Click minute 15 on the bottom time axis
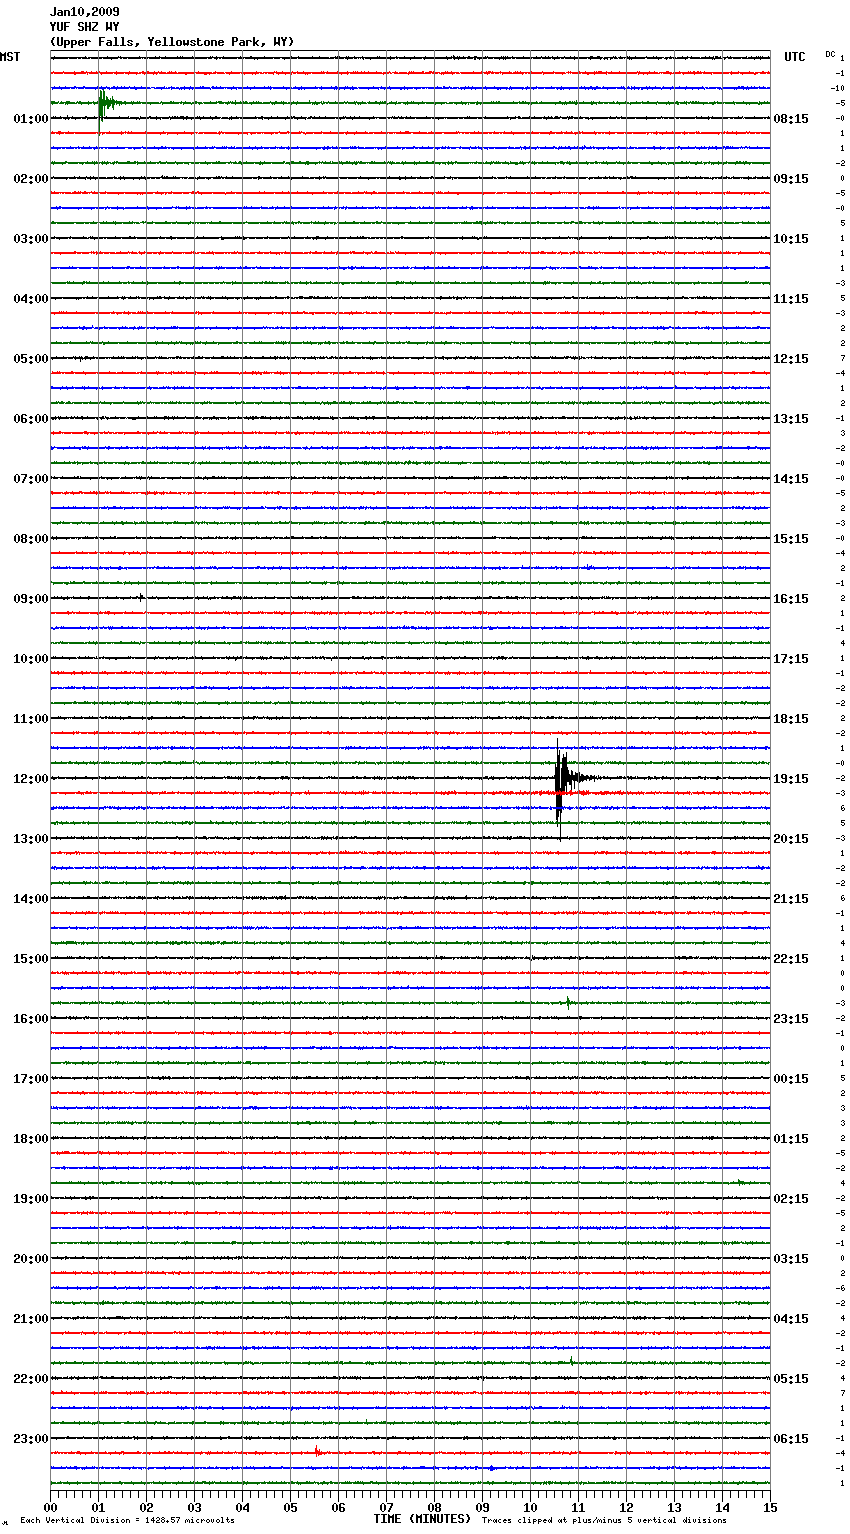The width and height of the screenshot is (850, 1534). (x=770, y=1507)
